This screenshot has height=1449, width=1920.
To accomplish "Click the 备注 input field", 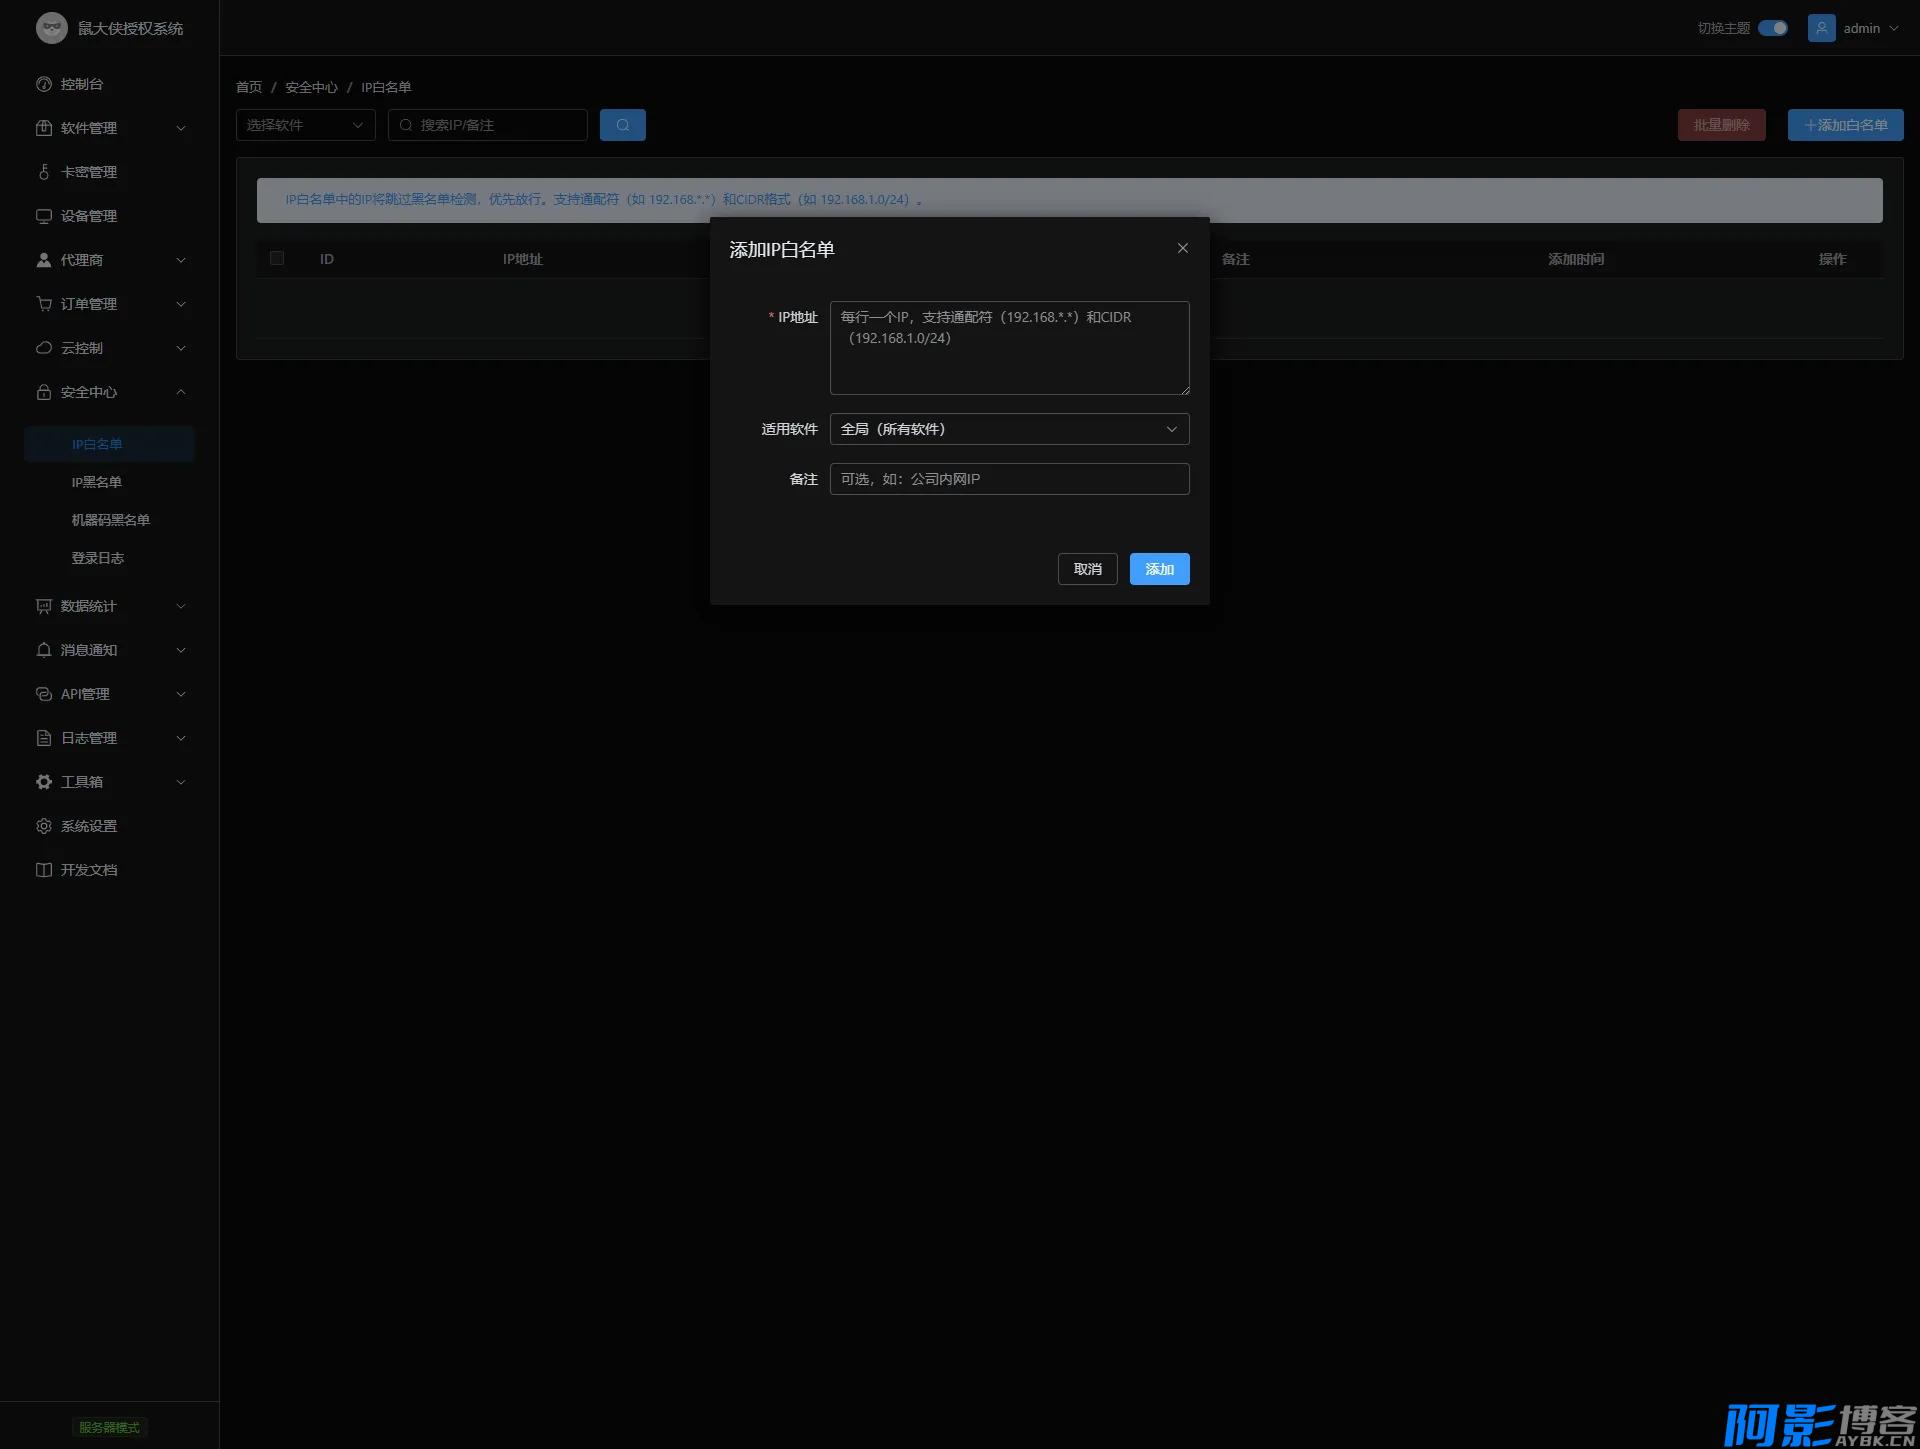I will coord(1009,479).
